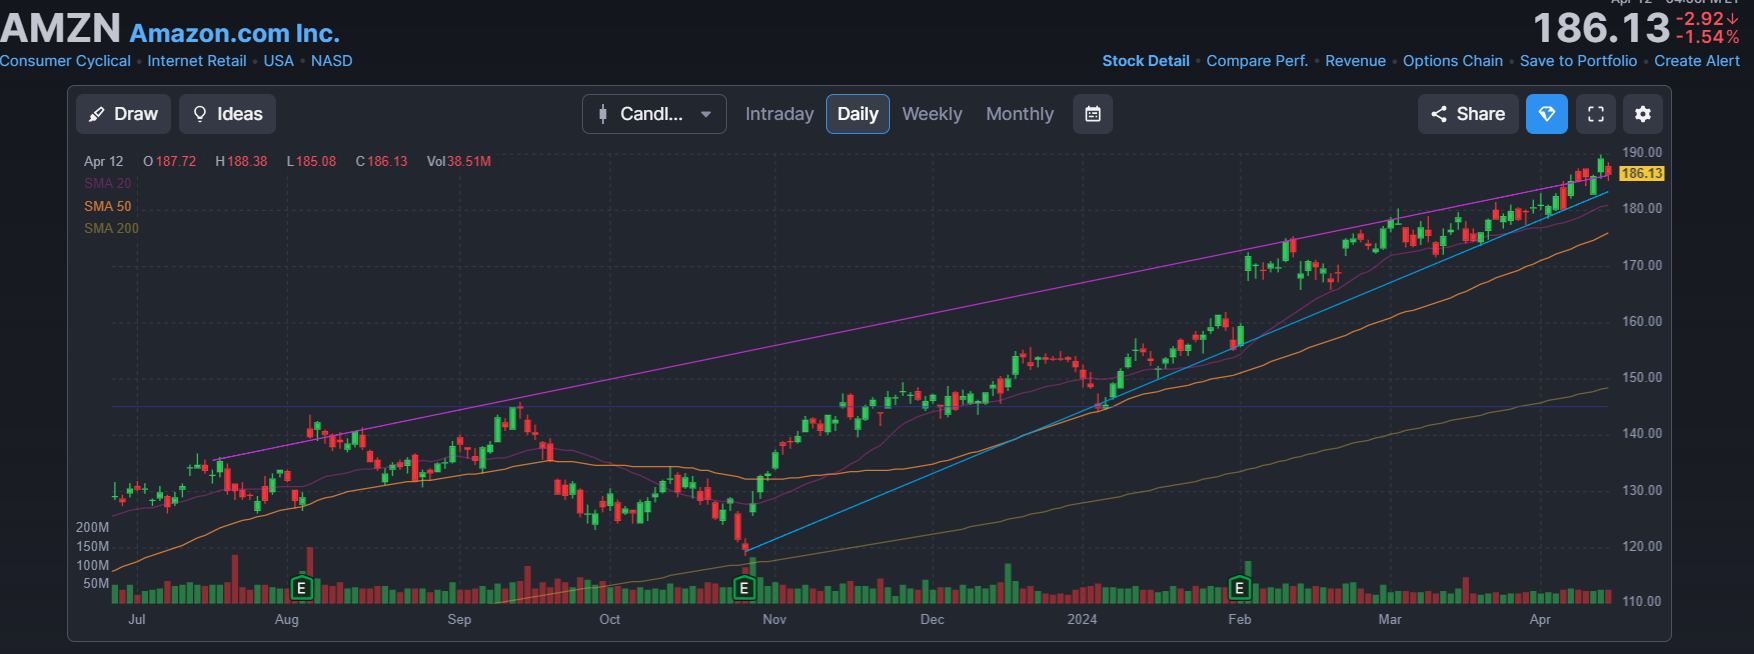This screenshot has height=654, width=1754.
Task: Open chart settings gear icon
Action: [x=1643, y=114]
